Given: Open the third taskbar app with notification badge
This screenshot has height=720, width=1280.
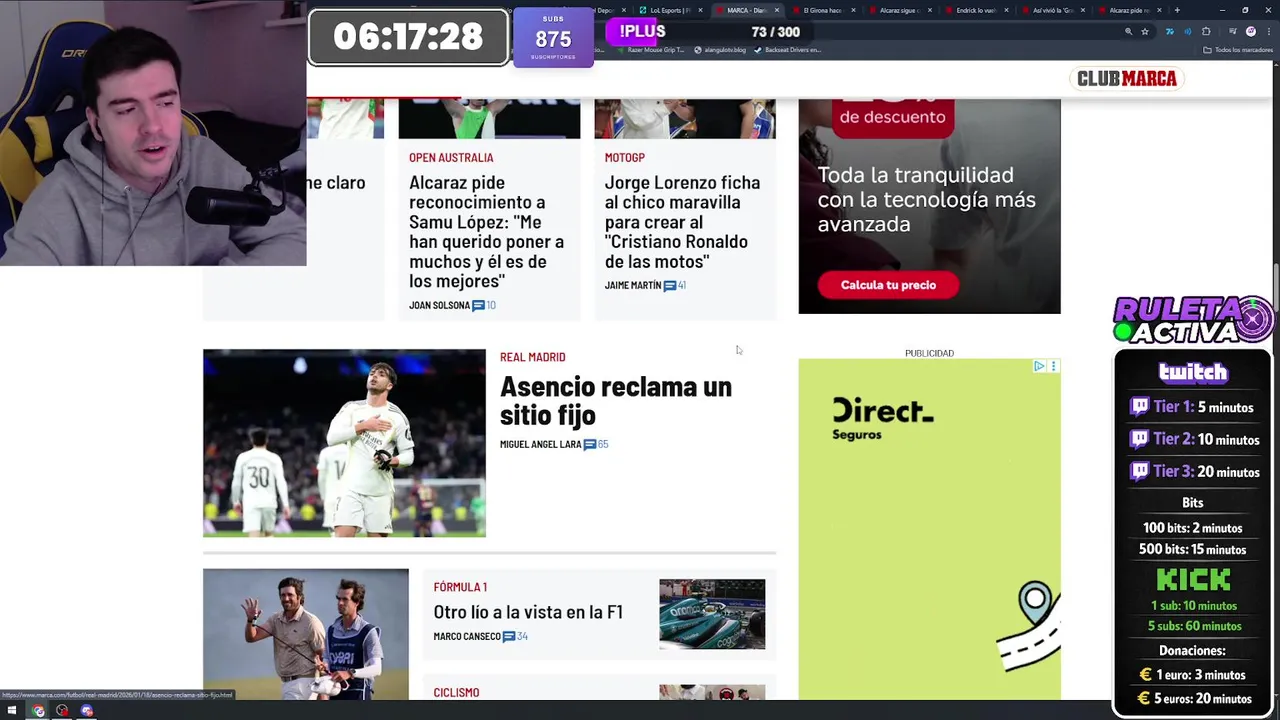Looking at the screenshot, I should (87, 711).
